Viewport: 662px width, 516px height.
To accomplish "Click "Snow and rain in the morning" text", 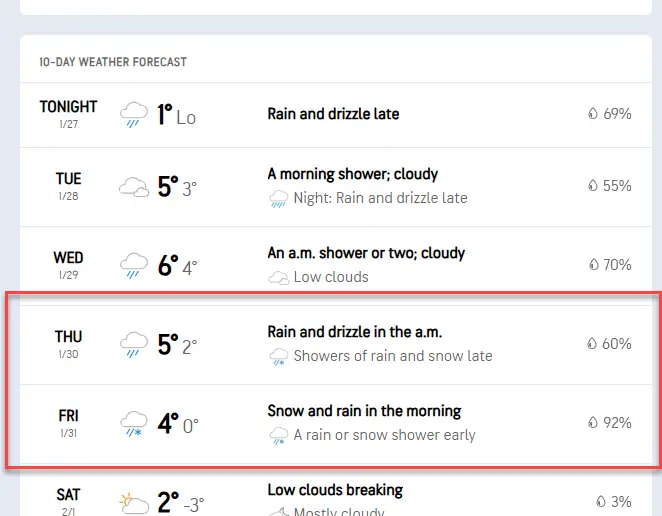I will pos(364,411).
